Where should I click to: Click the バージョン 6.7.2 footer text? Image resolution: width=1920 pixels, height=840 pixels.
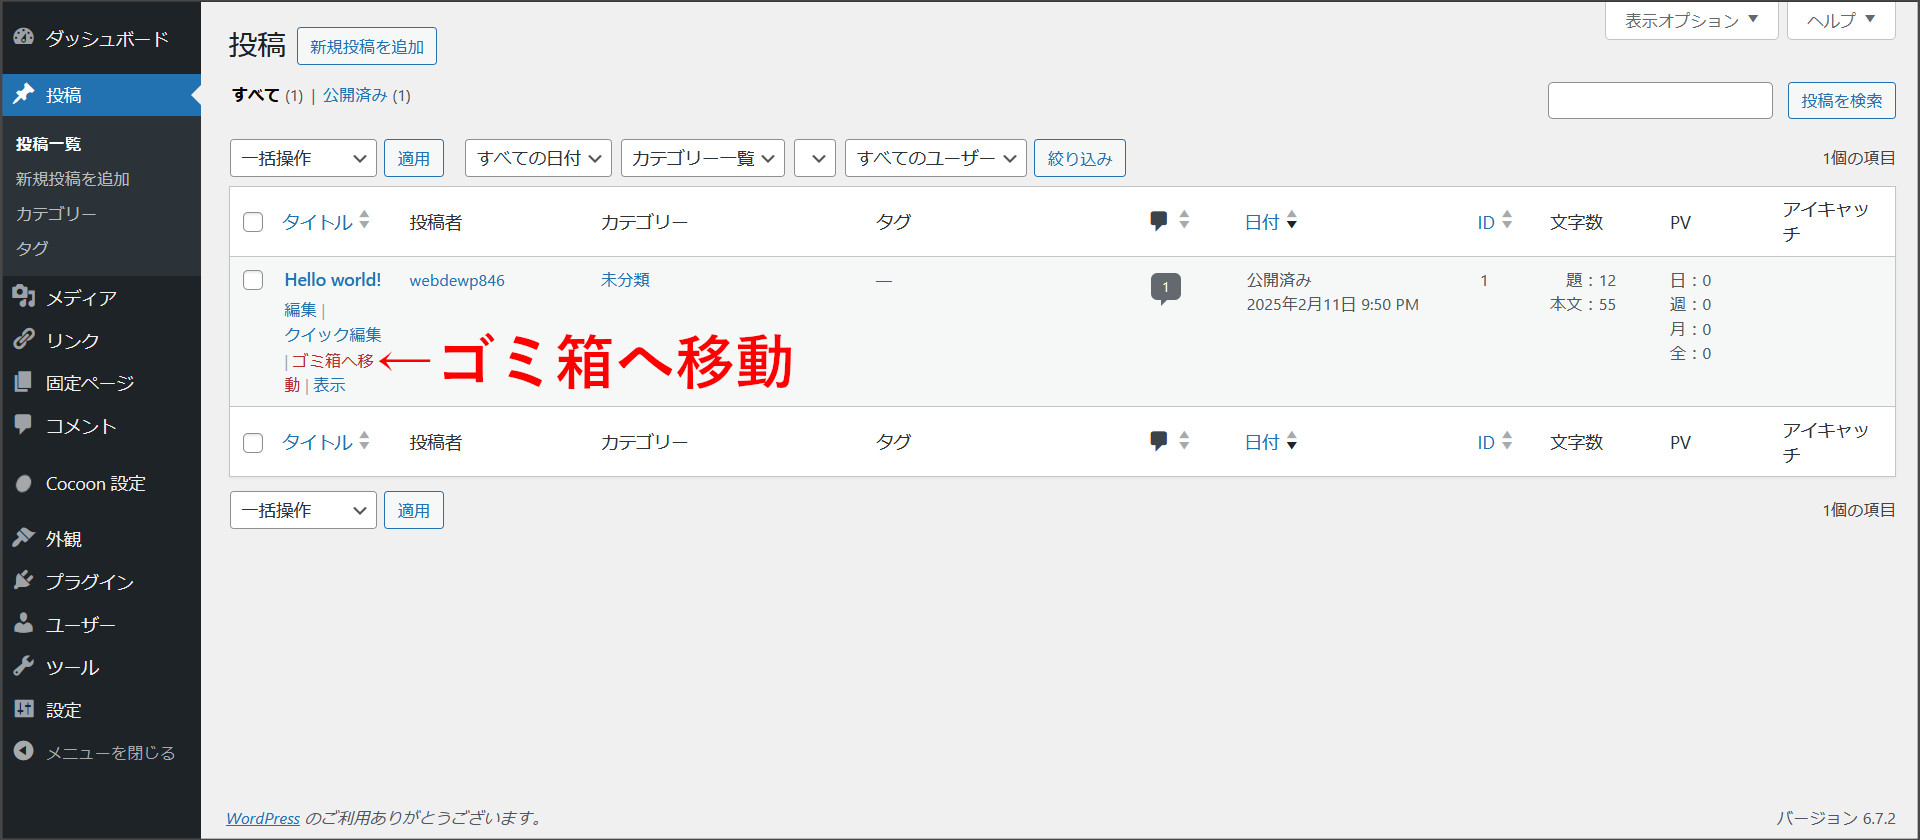pyautogui.click(x=1836, y=818)
